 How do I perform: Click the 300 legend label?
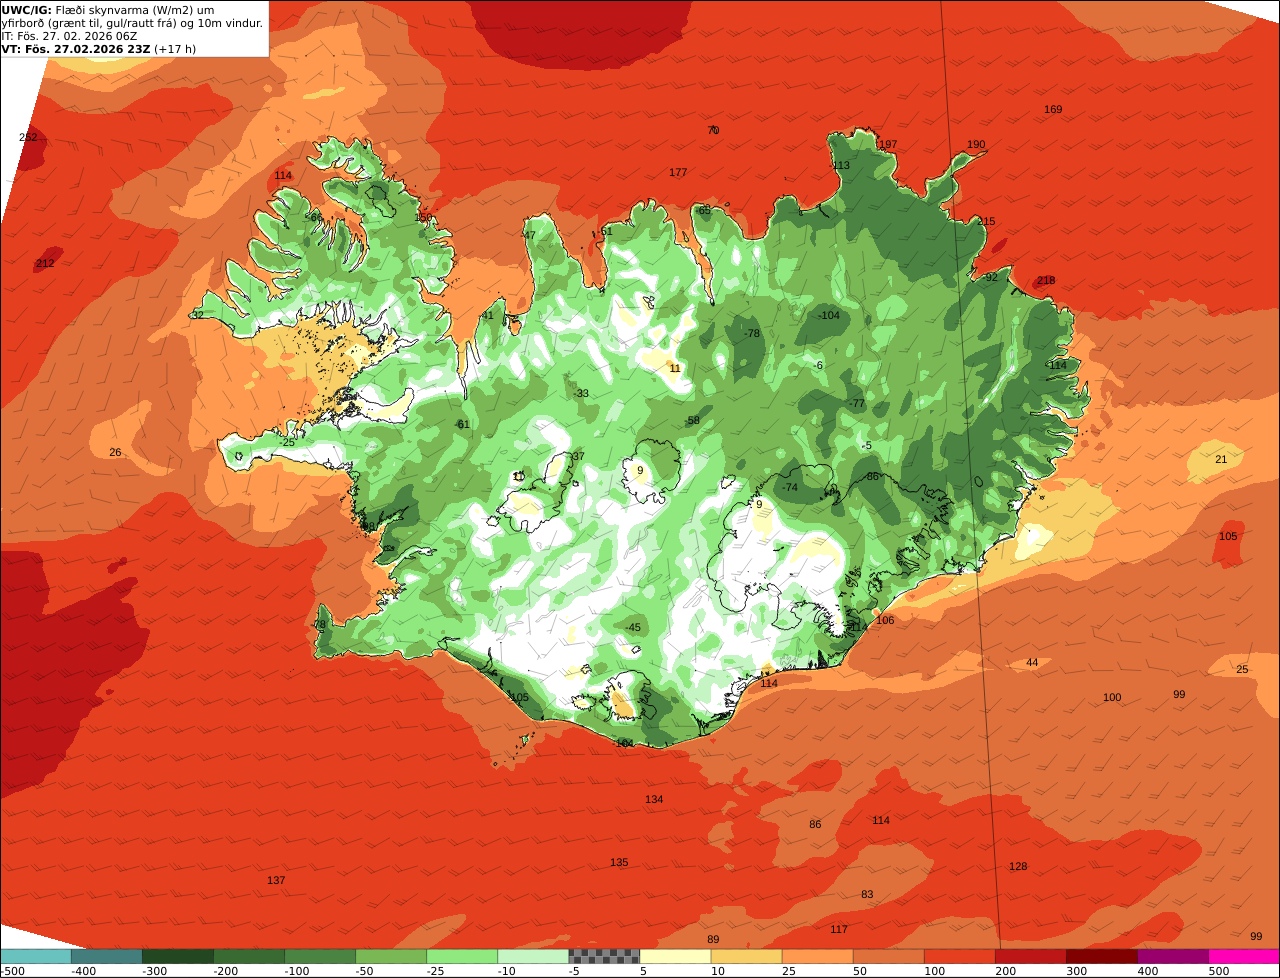tap(1076, 970)
